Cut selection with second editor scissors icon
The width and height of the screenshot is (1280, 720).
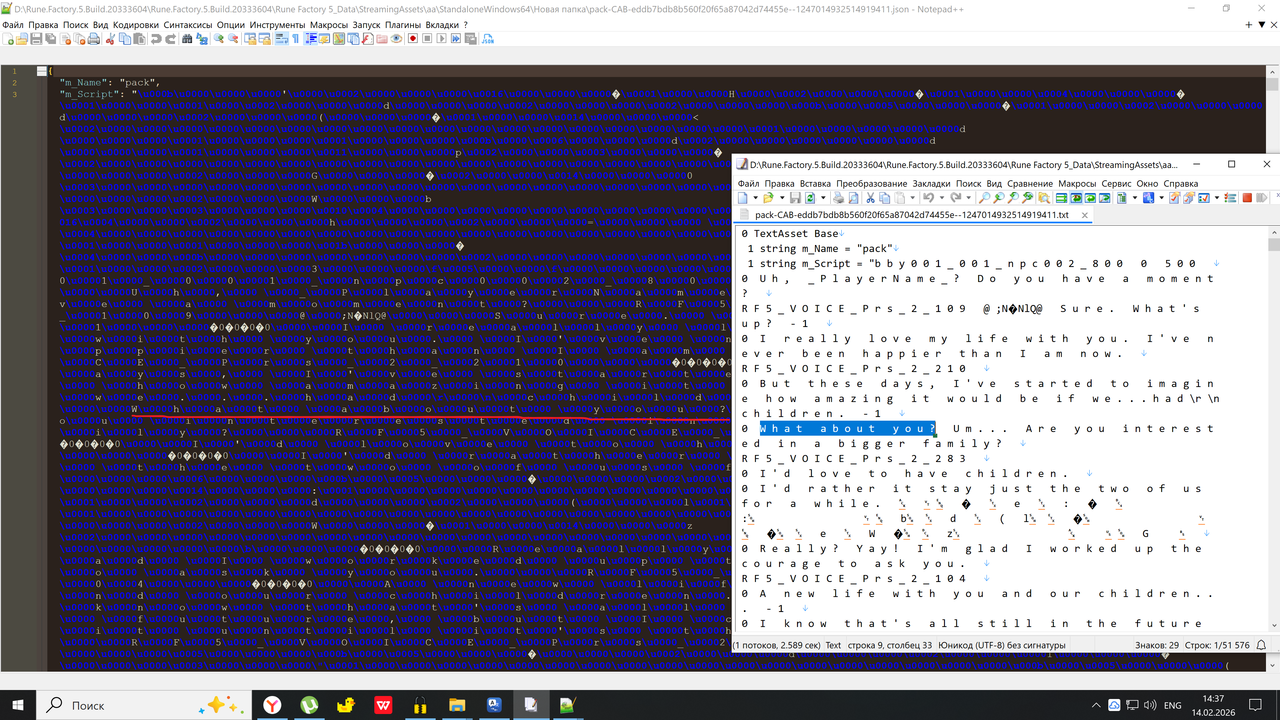(870, 198)
